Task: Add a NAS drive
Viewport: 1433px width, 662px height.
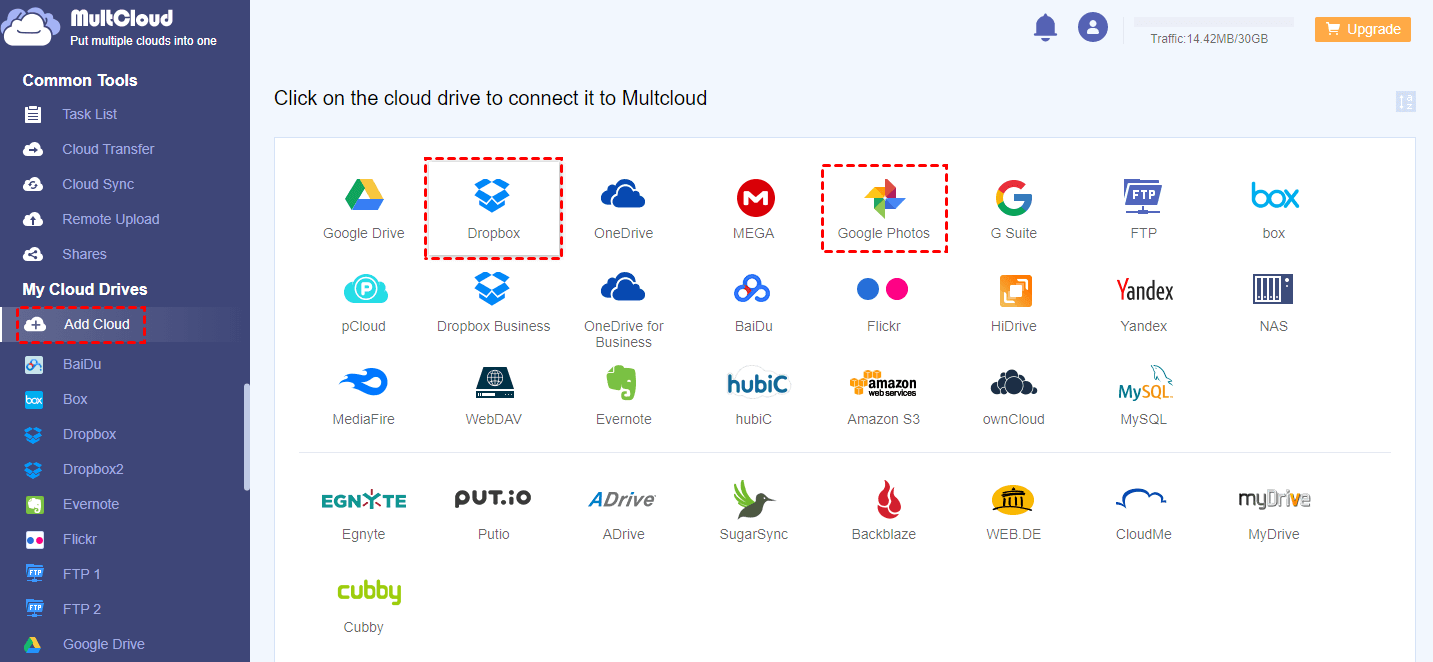Action: (1273, 289)
